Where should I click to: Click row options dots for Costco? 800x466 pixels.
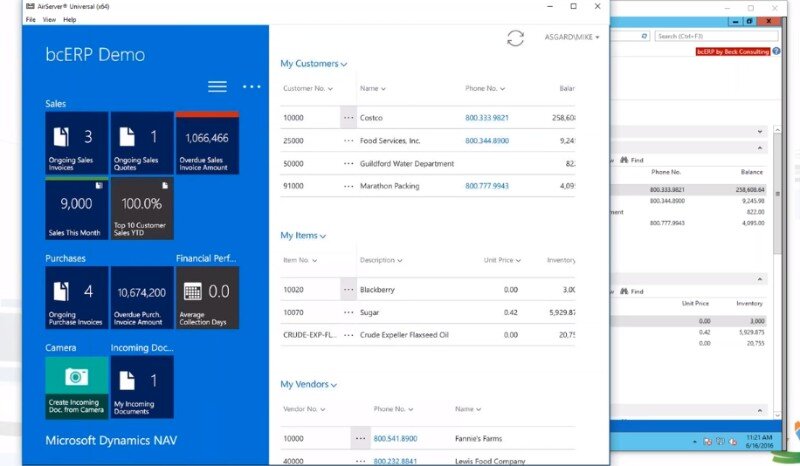pos(349,117)
